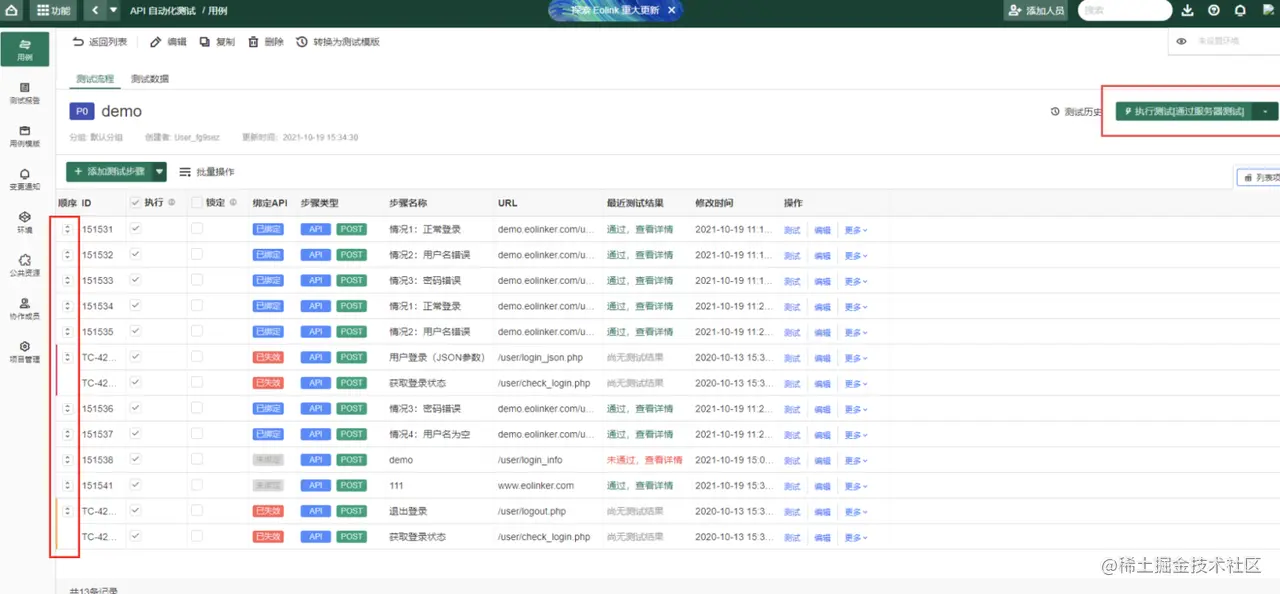
Task: Click 转换为测试模板 in toolbar
Action: coord(338,42)
